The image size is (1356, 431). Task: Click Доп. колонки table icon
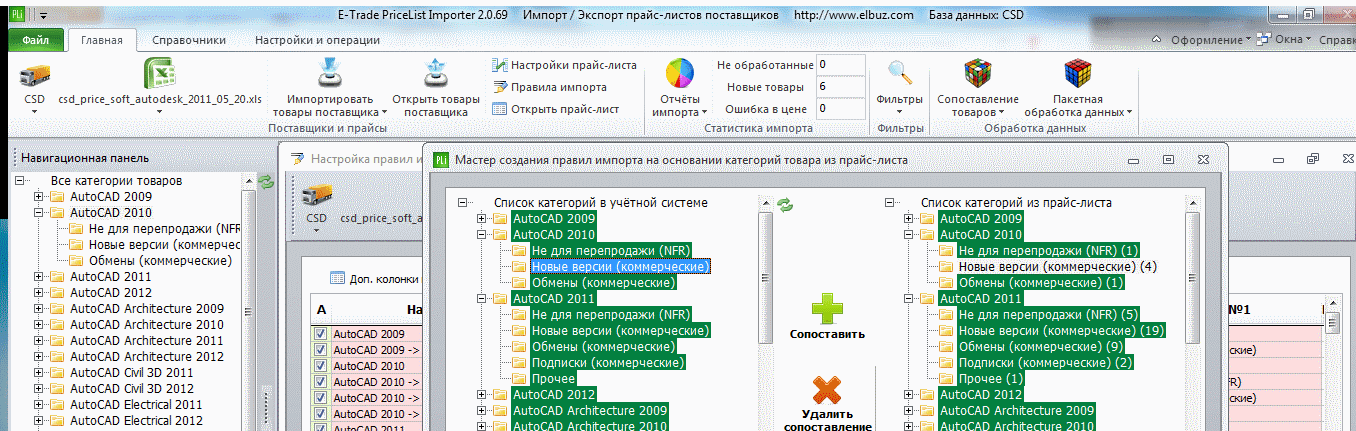pos(338,278)
